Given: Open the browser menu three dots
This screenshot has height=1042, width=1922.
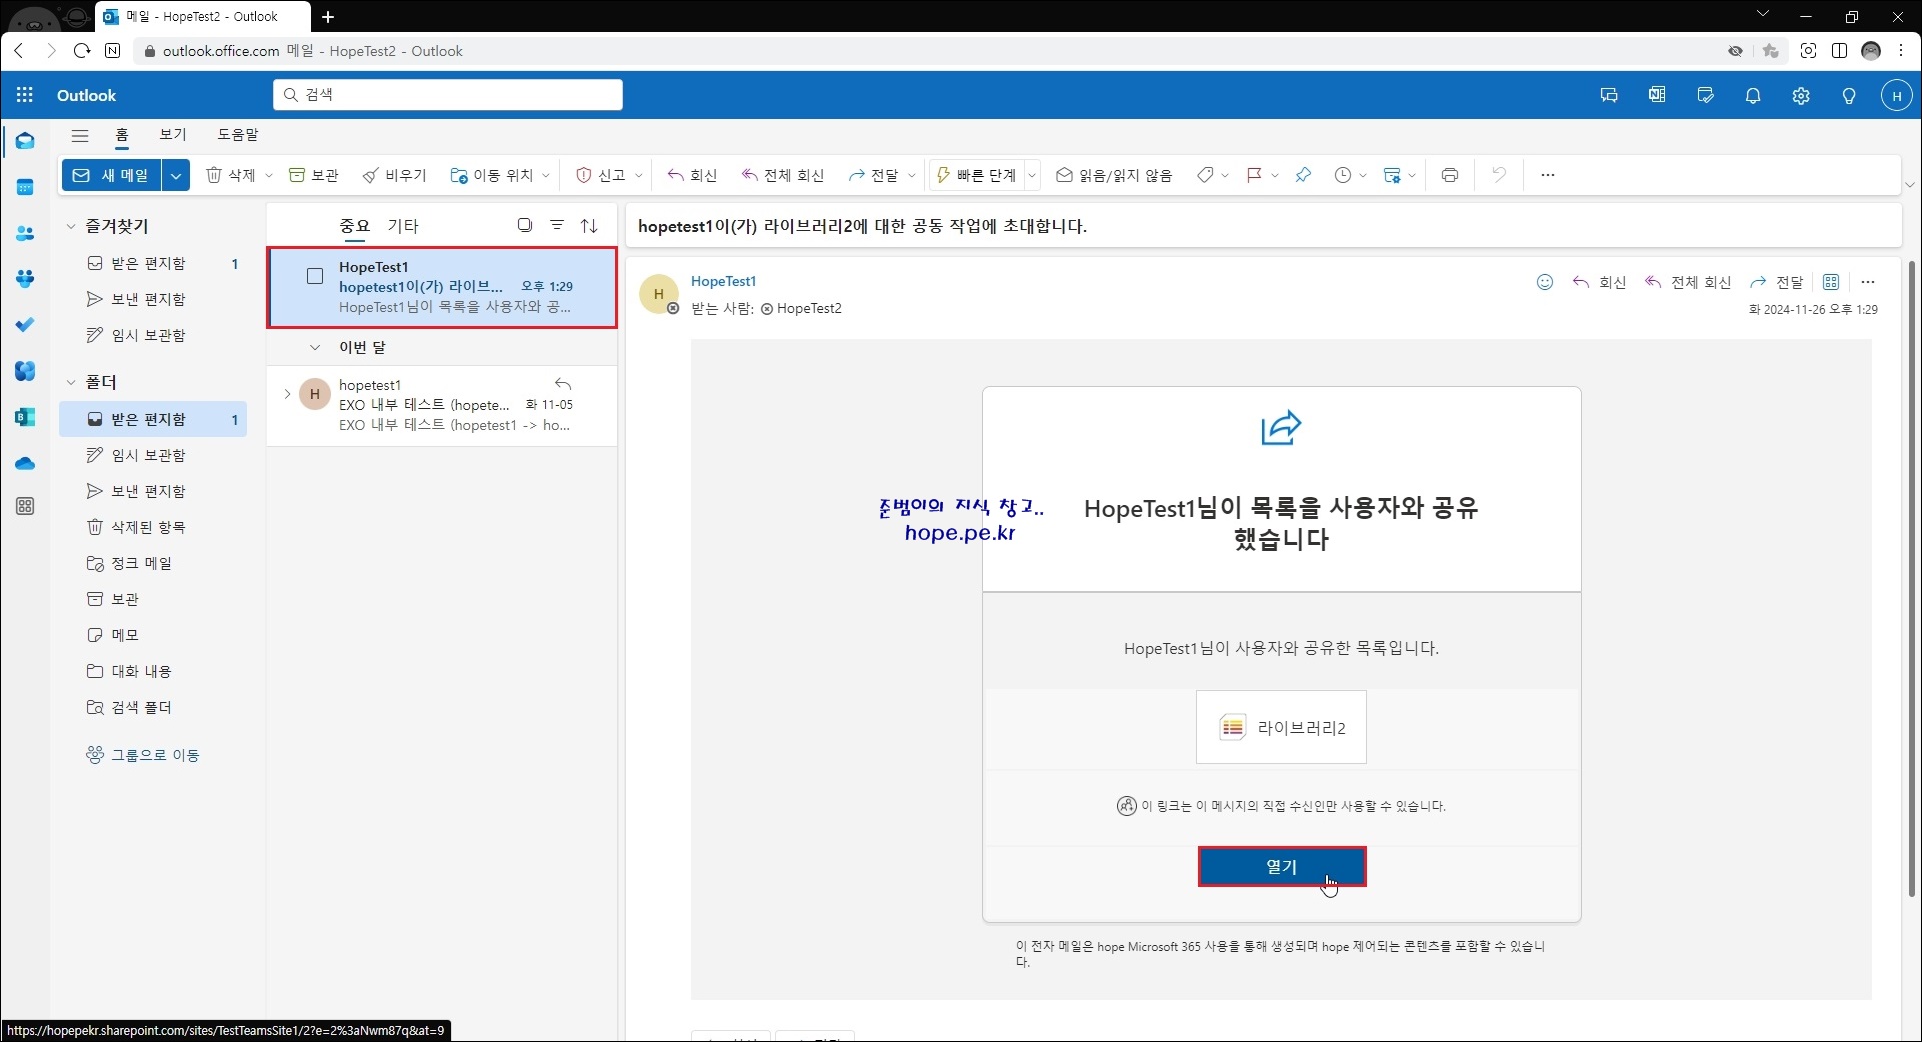Looking at the screenshot, I should (x=1901, y=51).
